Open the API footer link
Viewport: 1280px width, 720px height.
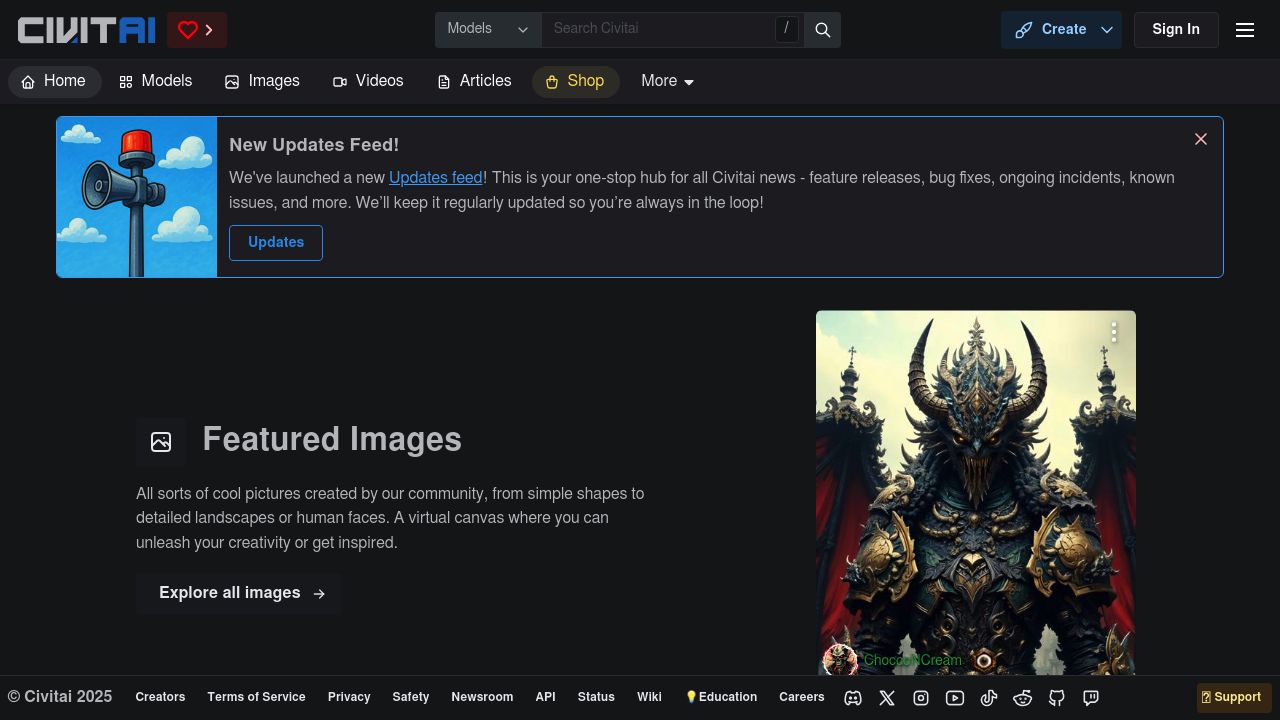point(545,698)
